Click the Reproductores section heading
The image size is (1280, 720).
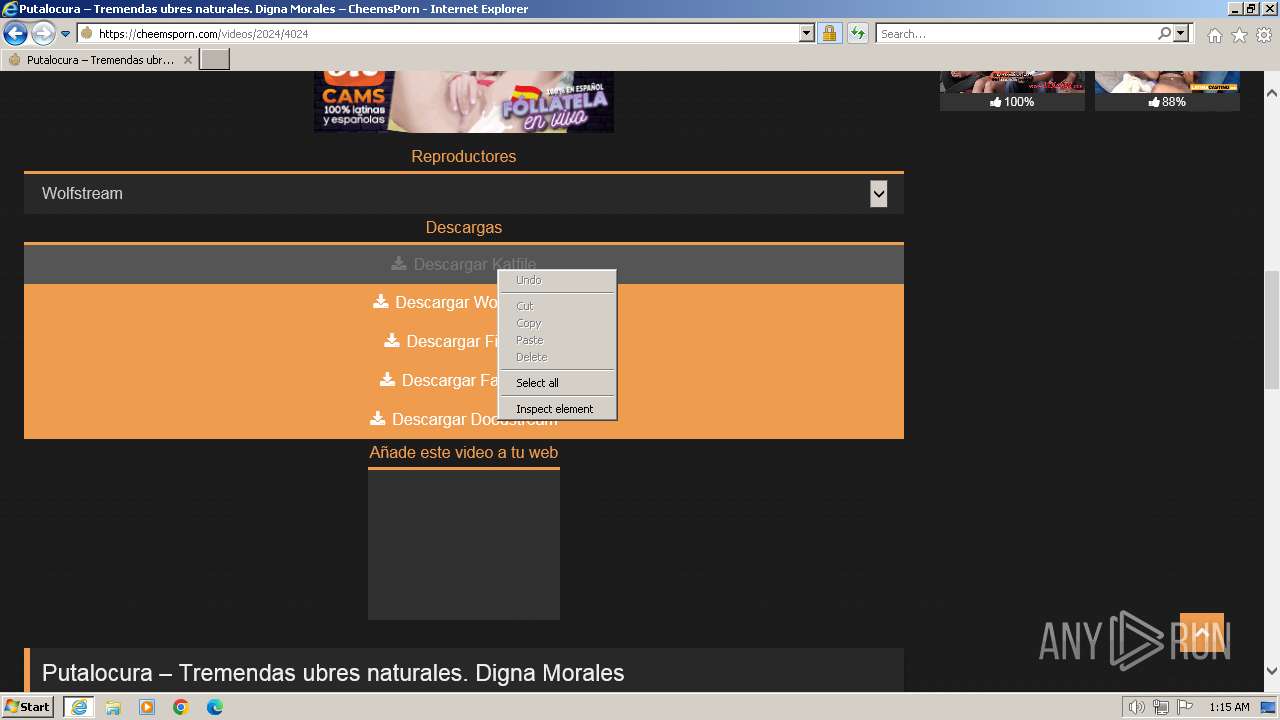464,156
